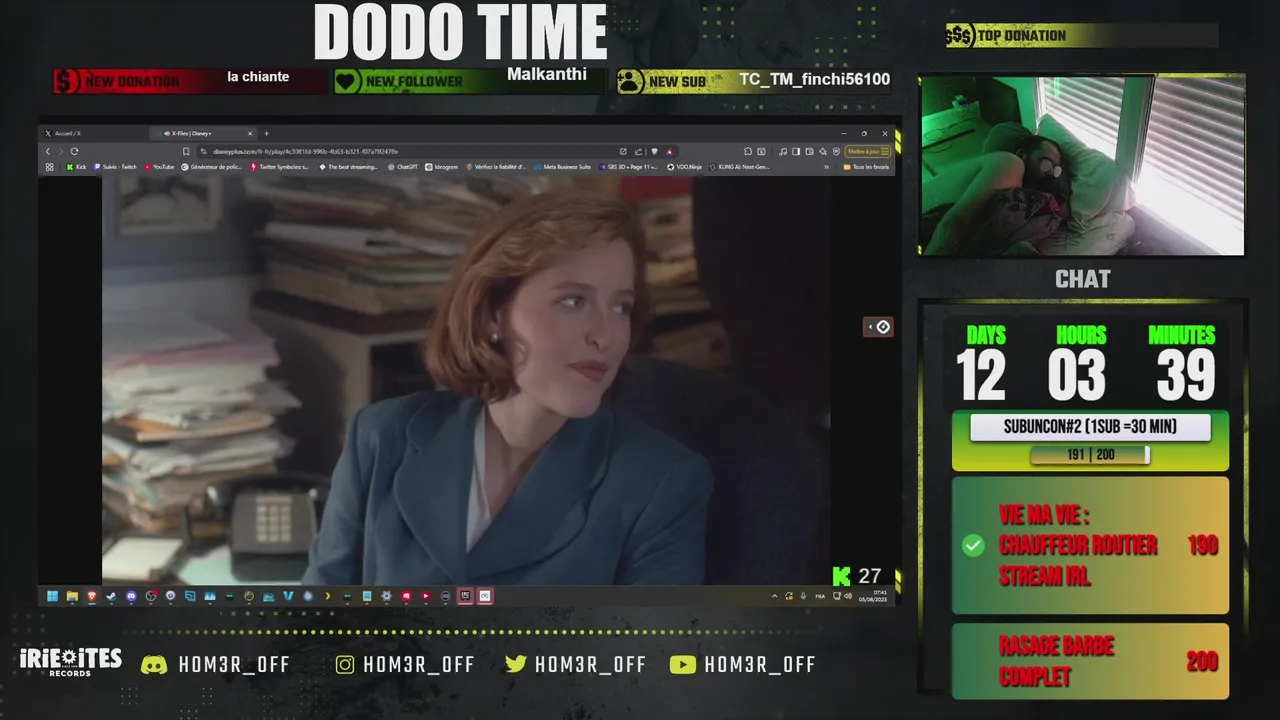Open the Tous les favoris folder
The height and width of the screenshot is (720, 1280).
866,167
